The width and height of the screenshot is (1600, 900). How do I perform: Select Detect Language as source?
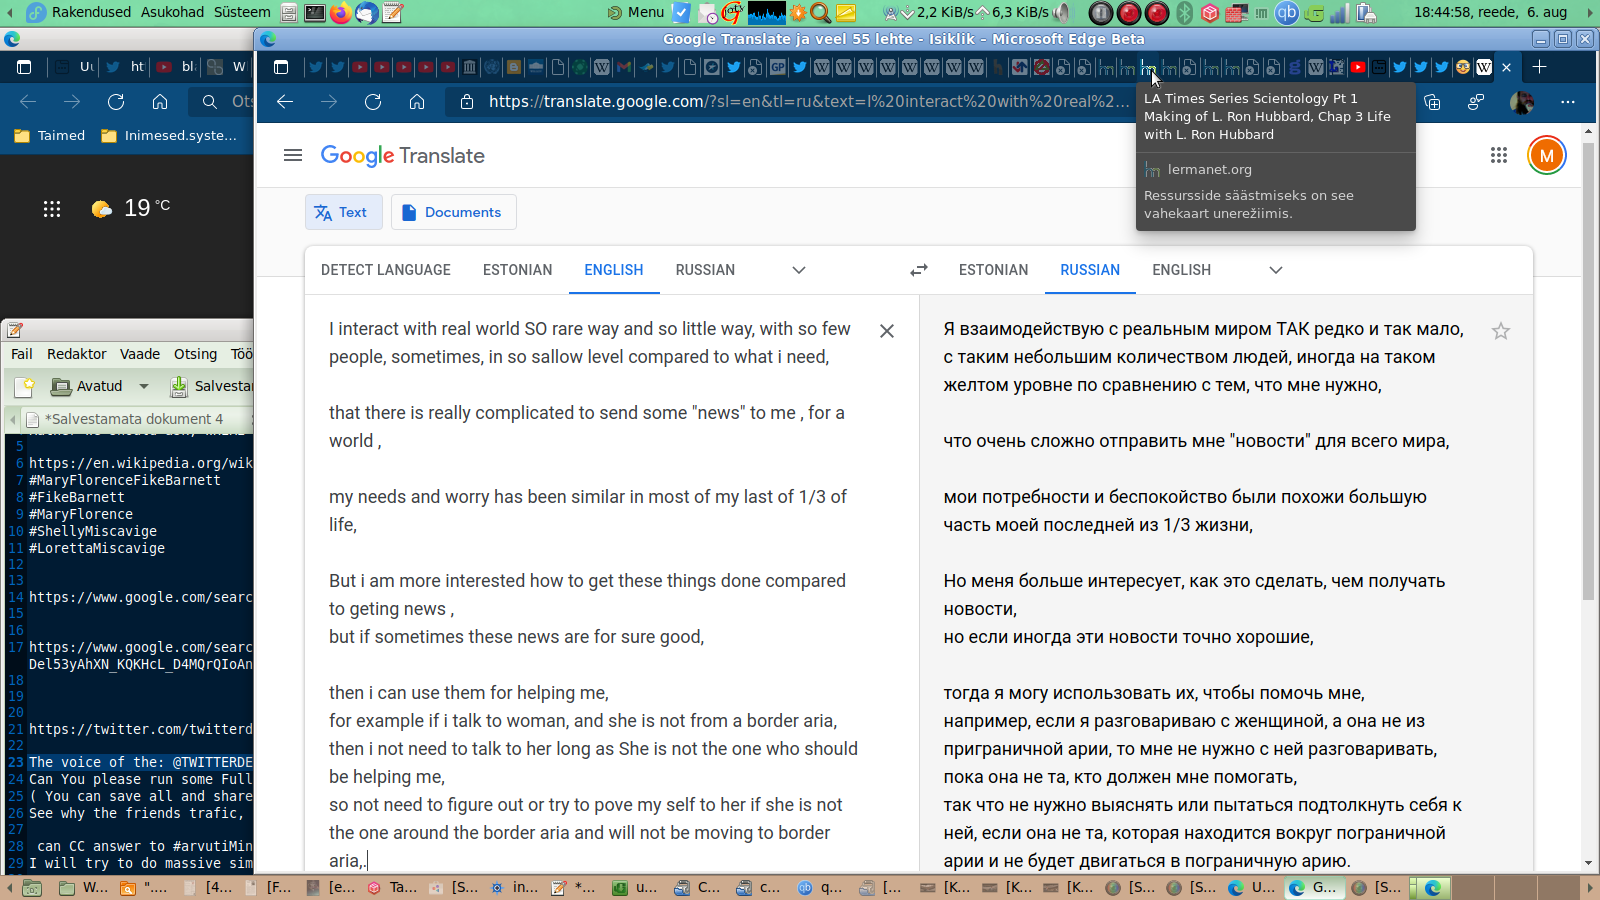386,270
